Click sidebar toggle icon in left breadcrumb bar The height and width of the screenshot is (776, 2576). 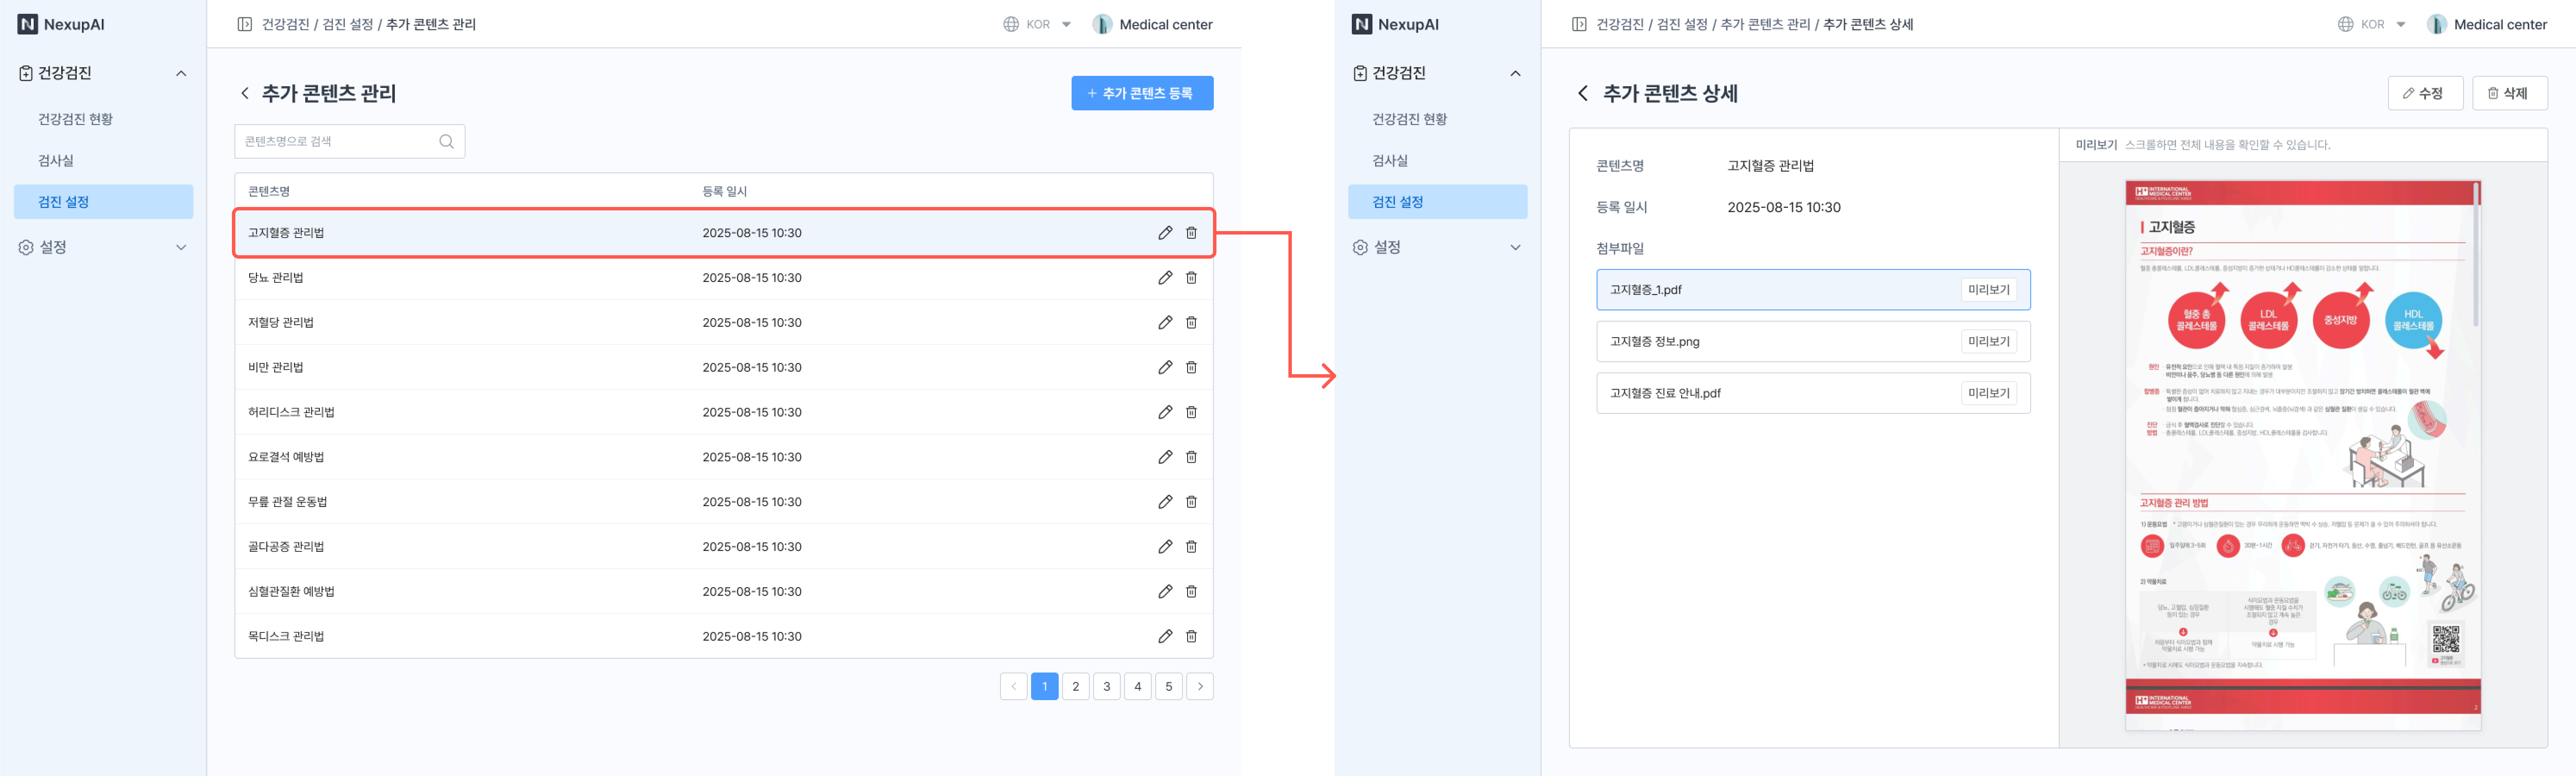point(245,24)
